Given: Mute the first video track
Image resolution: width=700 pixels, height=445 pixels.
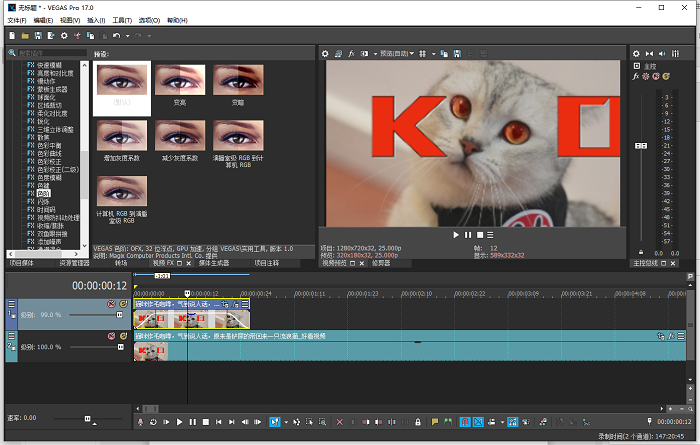Looking at the screenshot, I should pos(112,304).
